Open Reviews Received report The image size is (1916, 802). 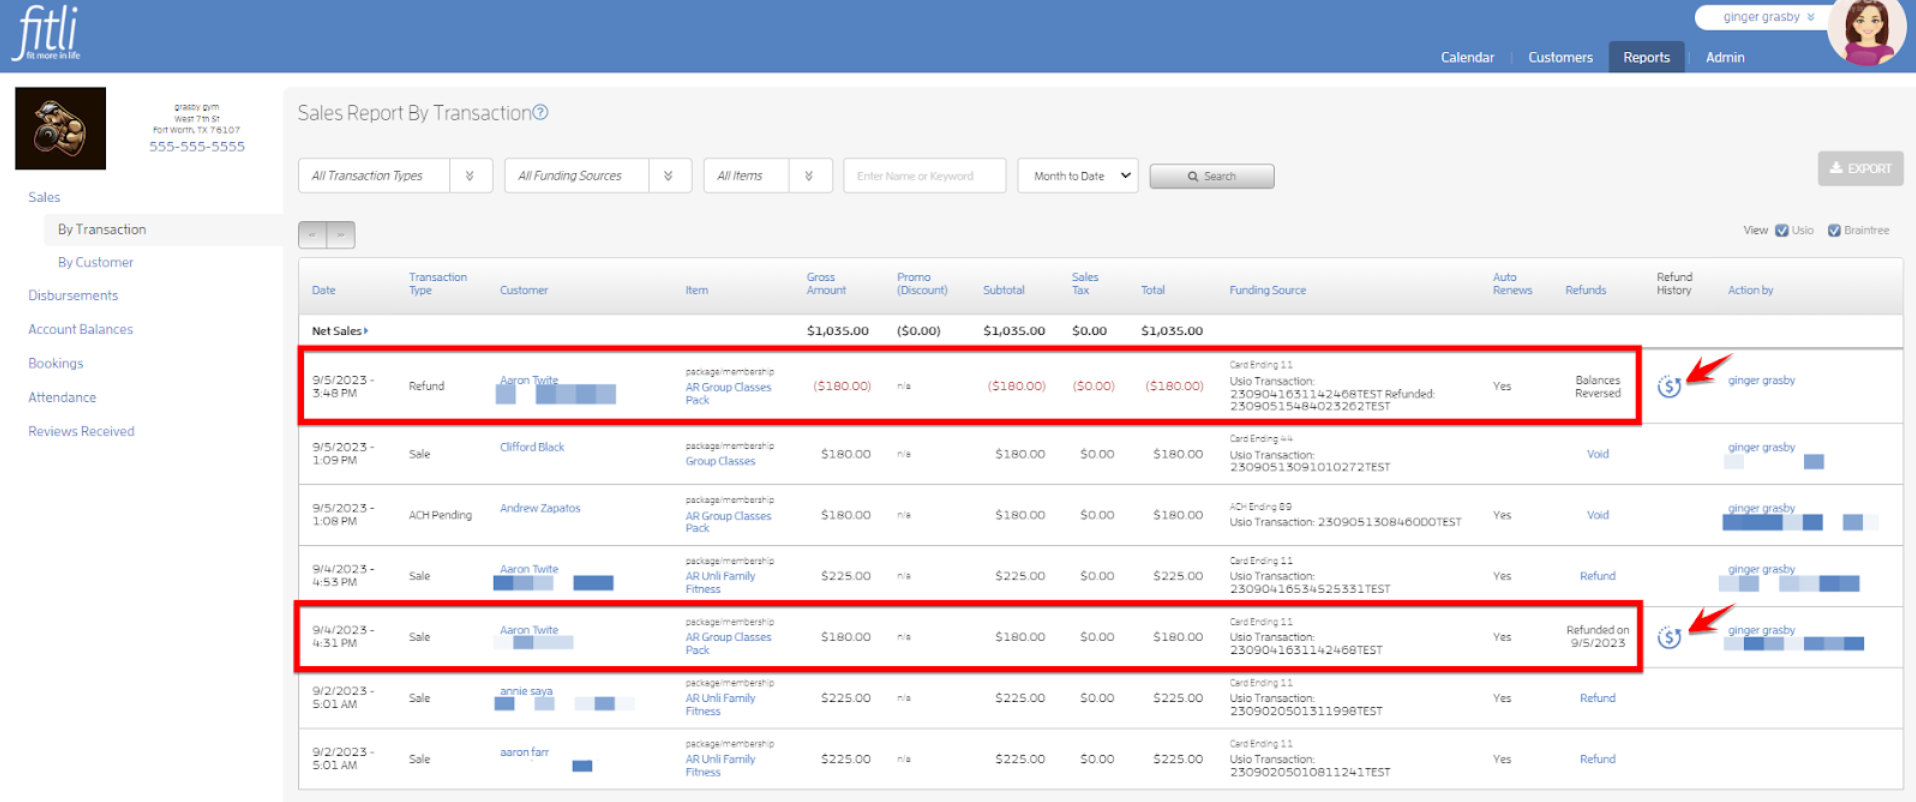pos(81,431)
